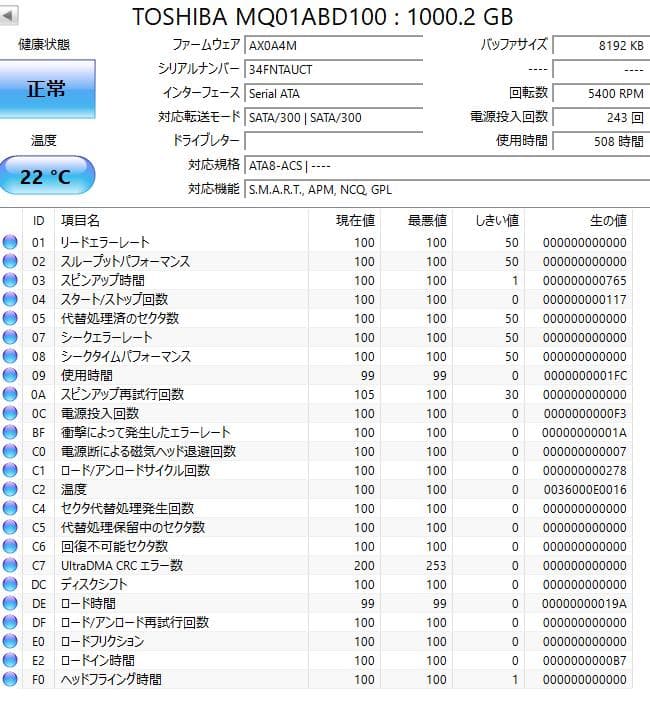This screenshot has height=724, width=650.
Task: Click the transfer mode field SATA/300
Action: (x=333, y=118)
